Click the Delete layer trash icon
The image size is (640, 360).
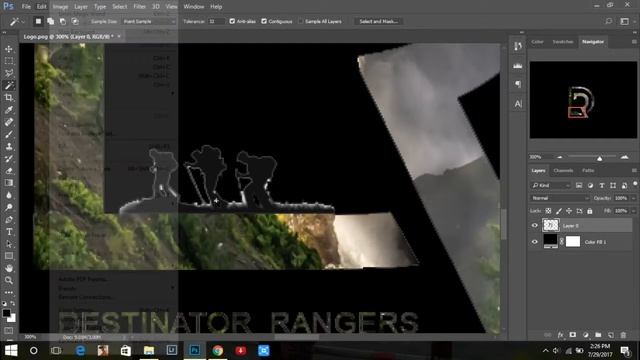pos(623,335)
